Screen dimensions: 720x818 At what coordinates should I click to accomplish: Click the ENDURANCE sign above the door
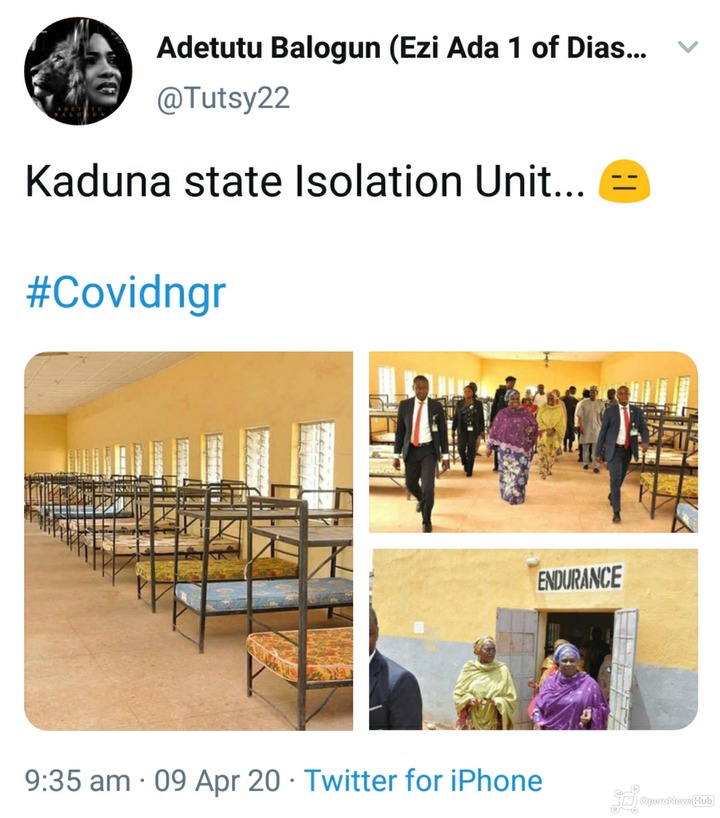pyautogui.click(x=580, y=578)
